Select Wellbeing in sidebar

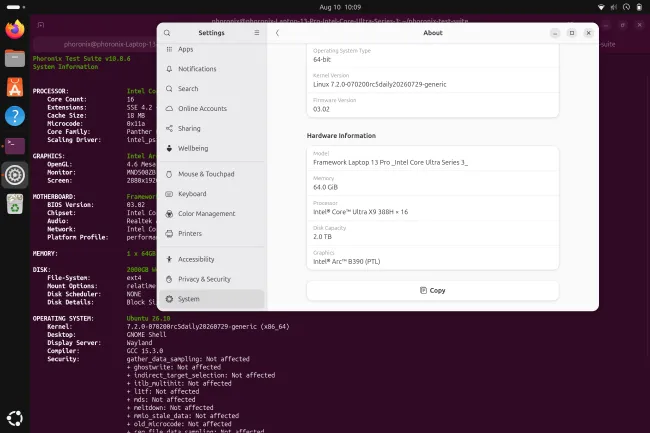[x=212, y=148]
